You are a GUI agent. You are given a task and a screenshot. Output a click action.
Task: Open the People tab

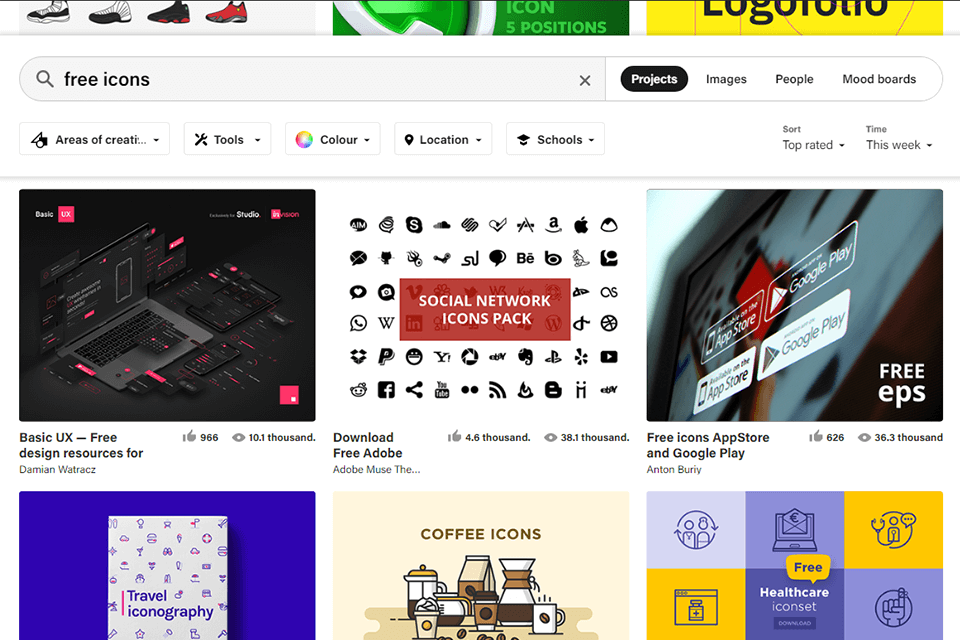click(794, 79)
